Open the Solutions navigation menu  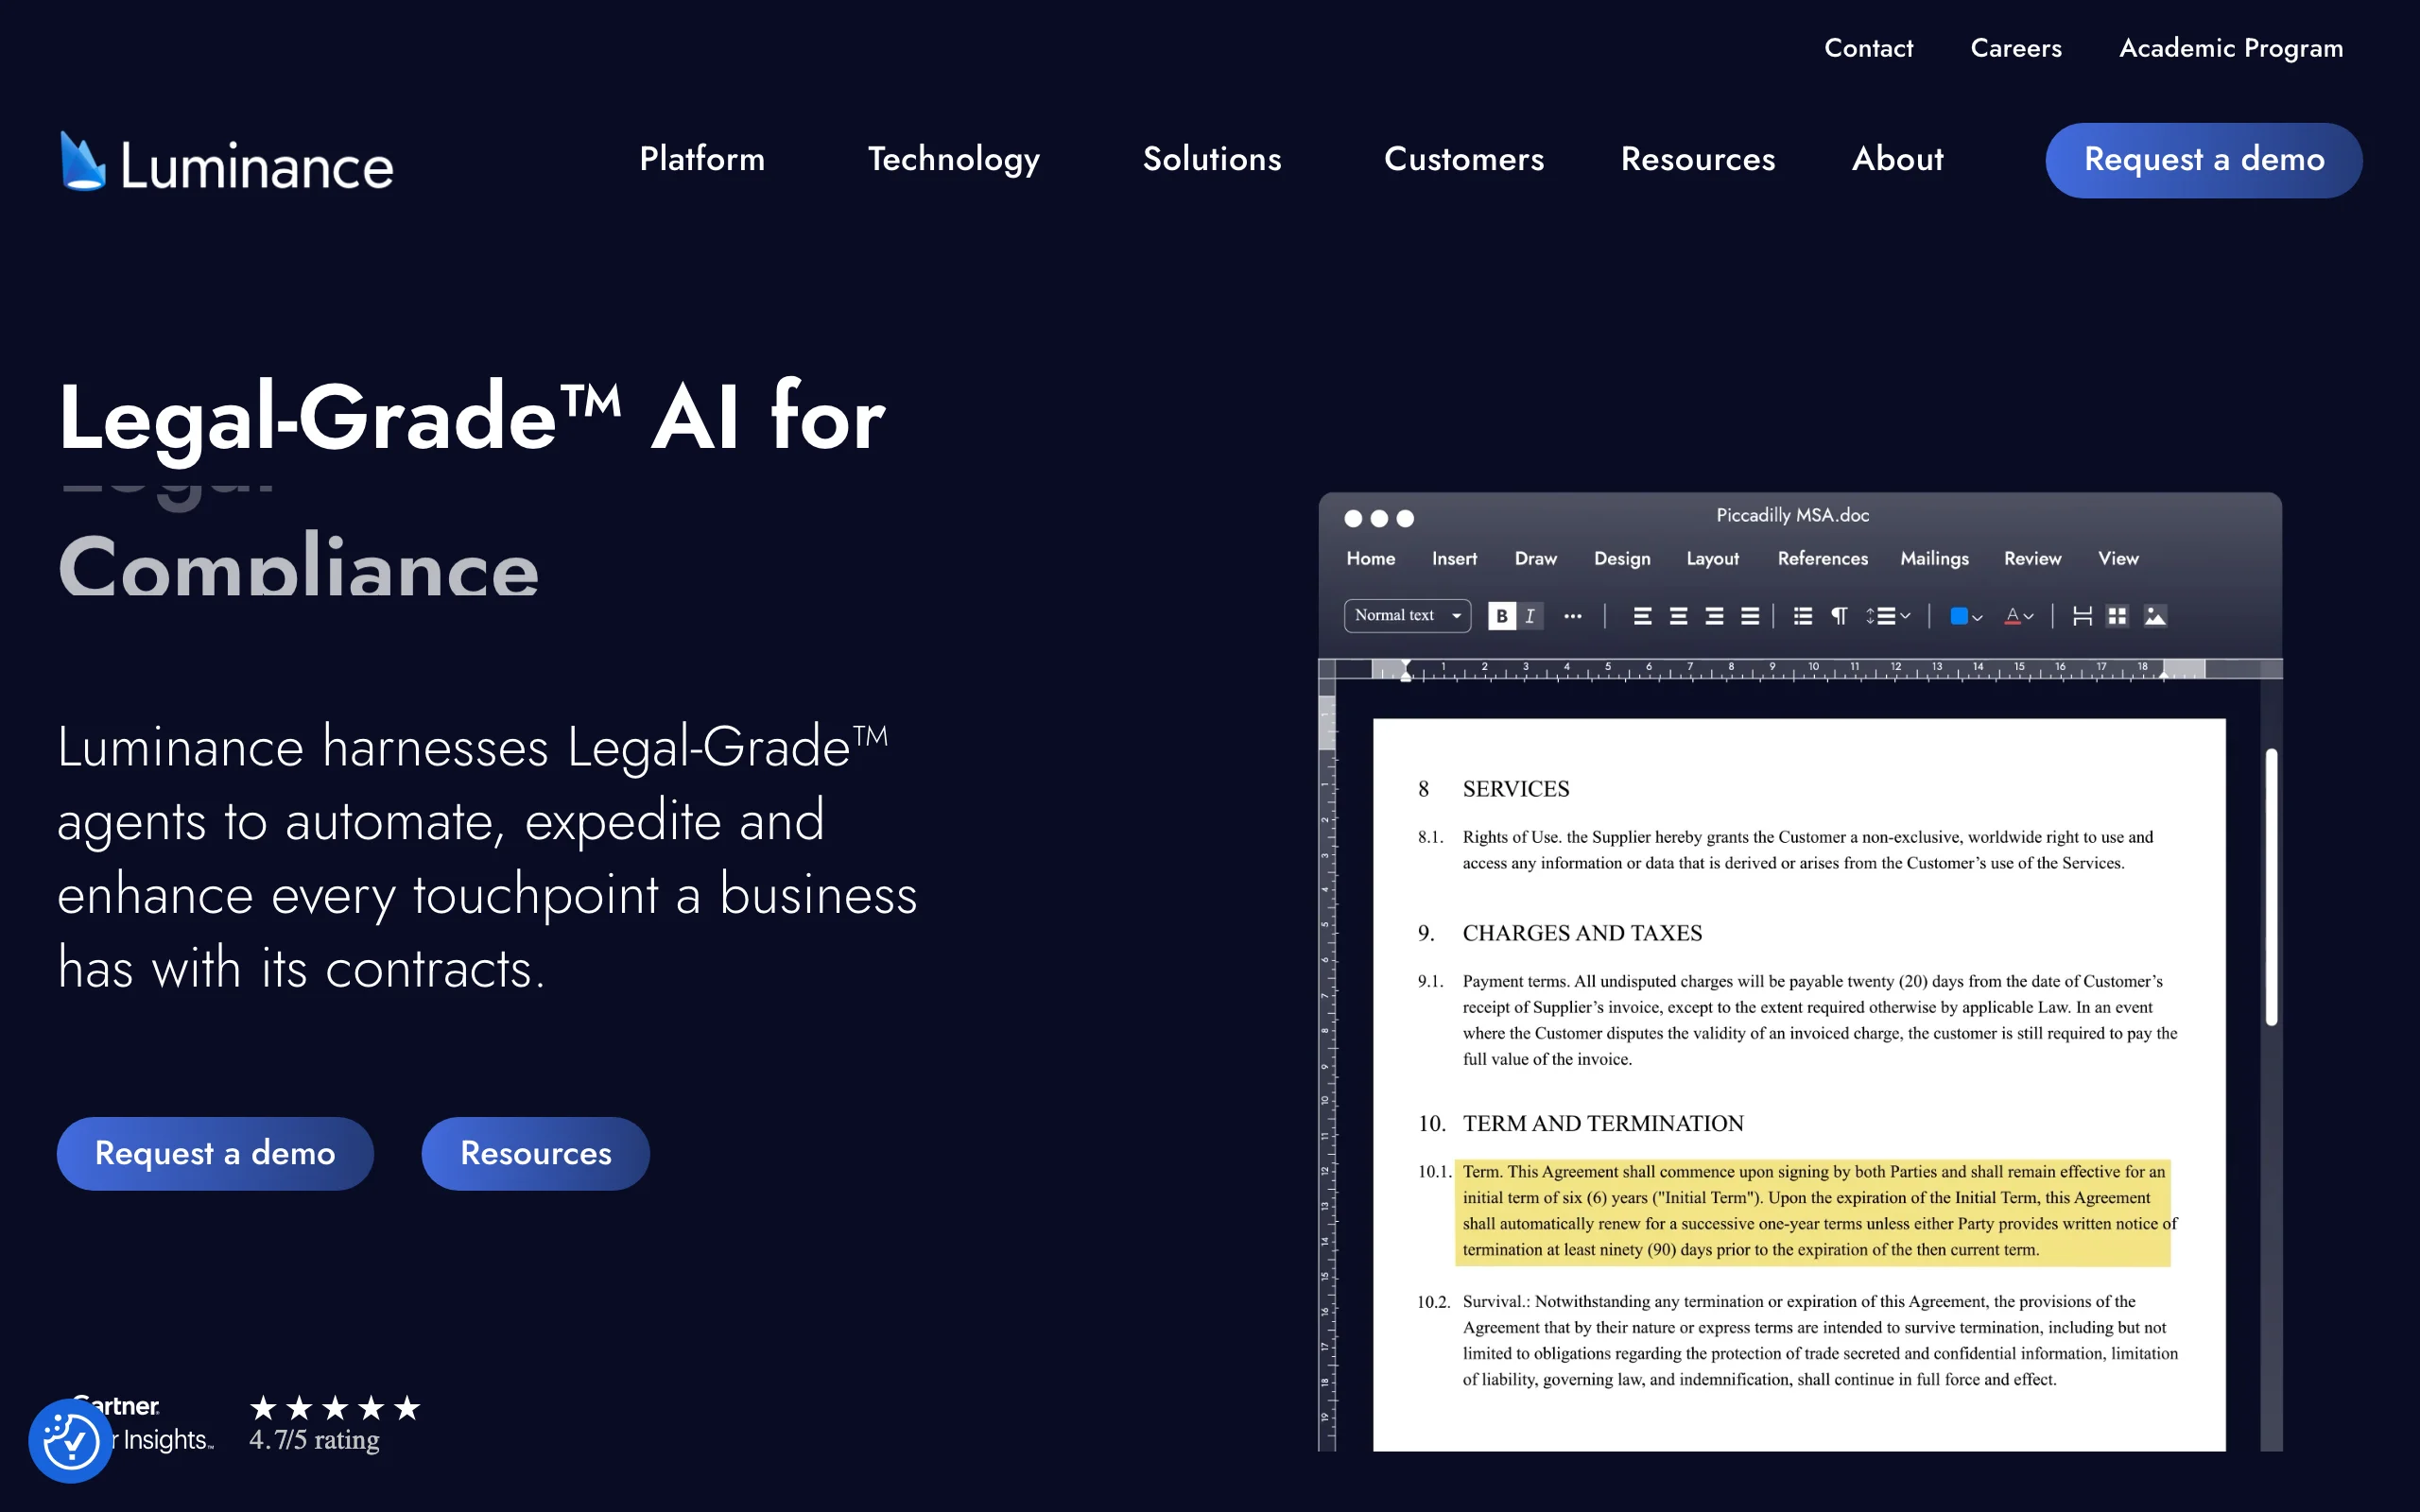(1212, 159)
